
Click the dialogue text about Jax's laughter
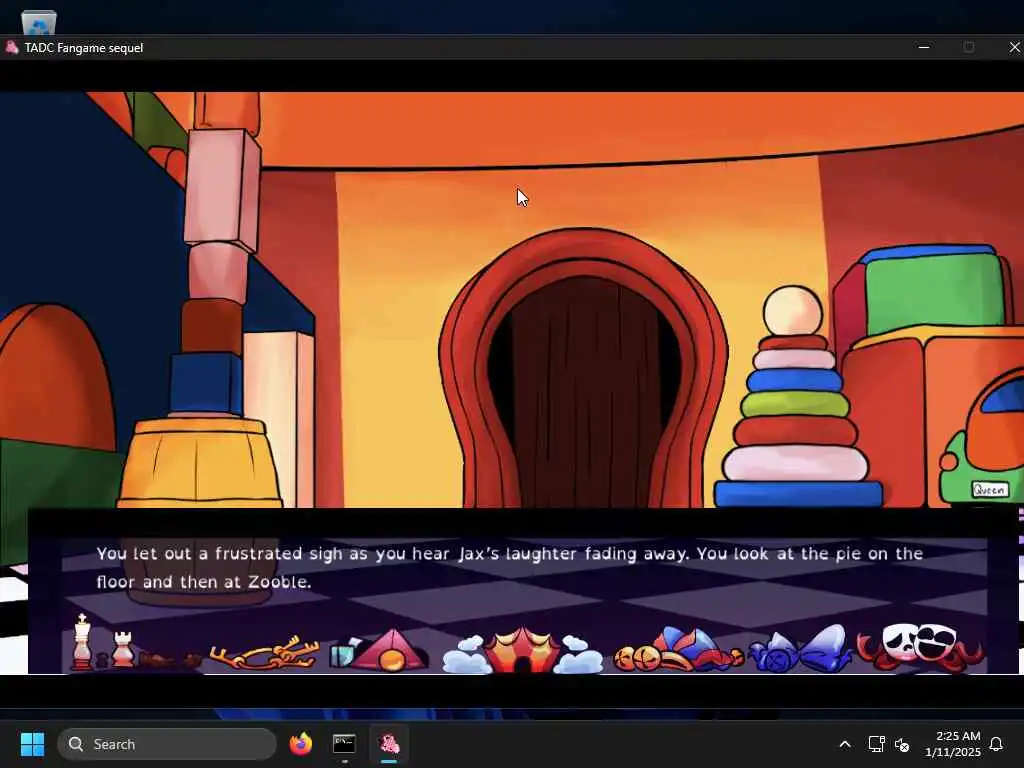509,568
